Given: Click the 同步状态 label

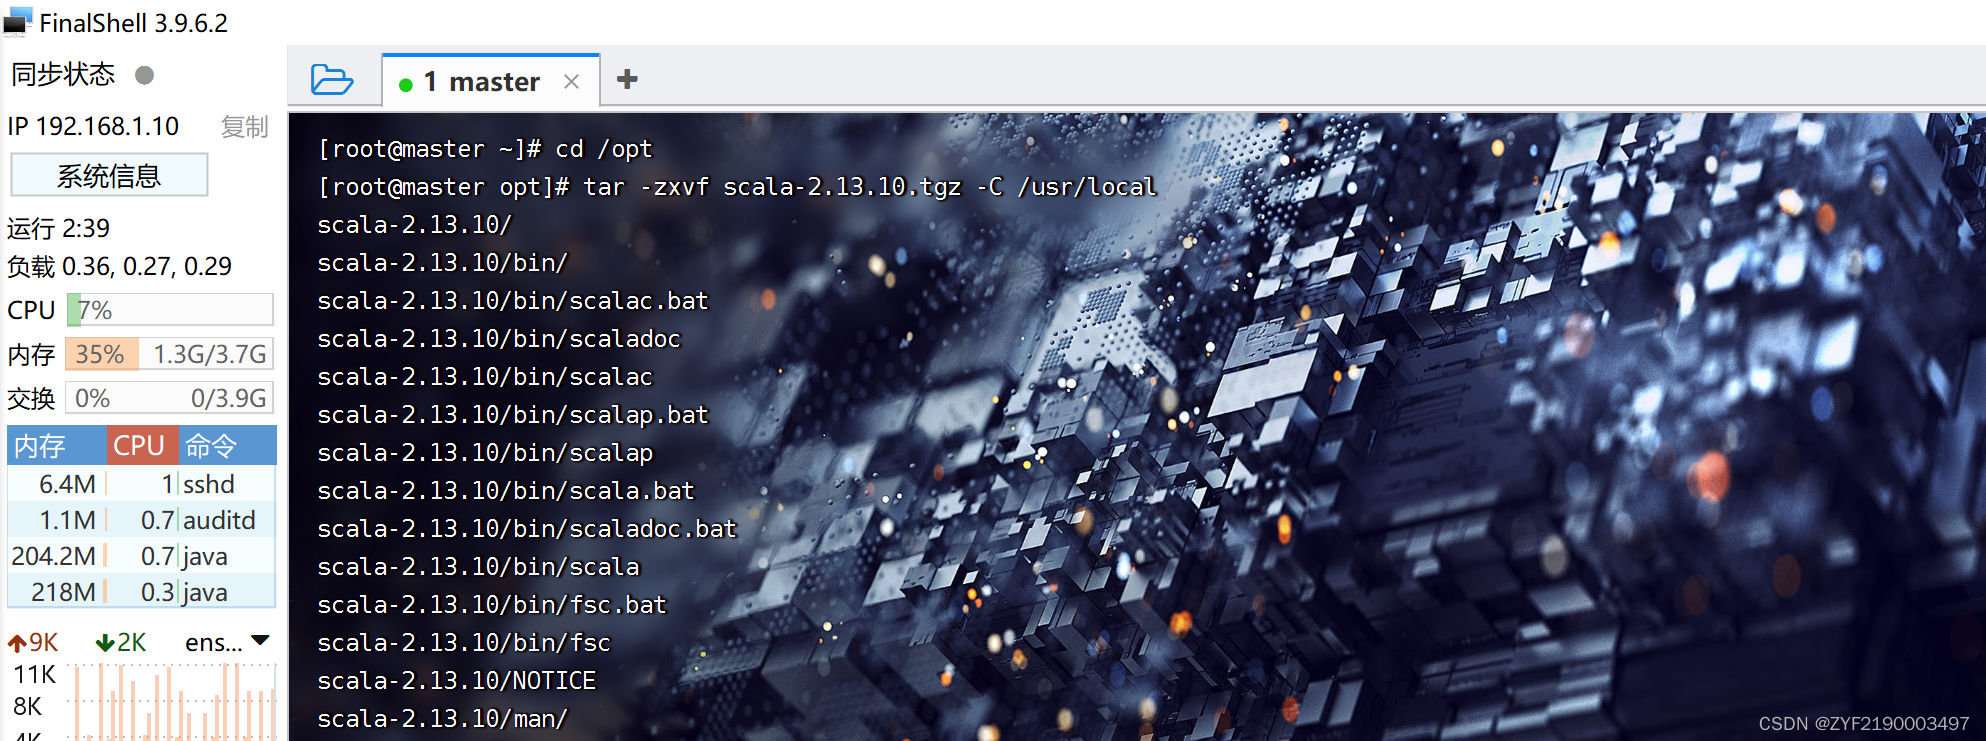Looking at the screenshot, I should point(63,74).
